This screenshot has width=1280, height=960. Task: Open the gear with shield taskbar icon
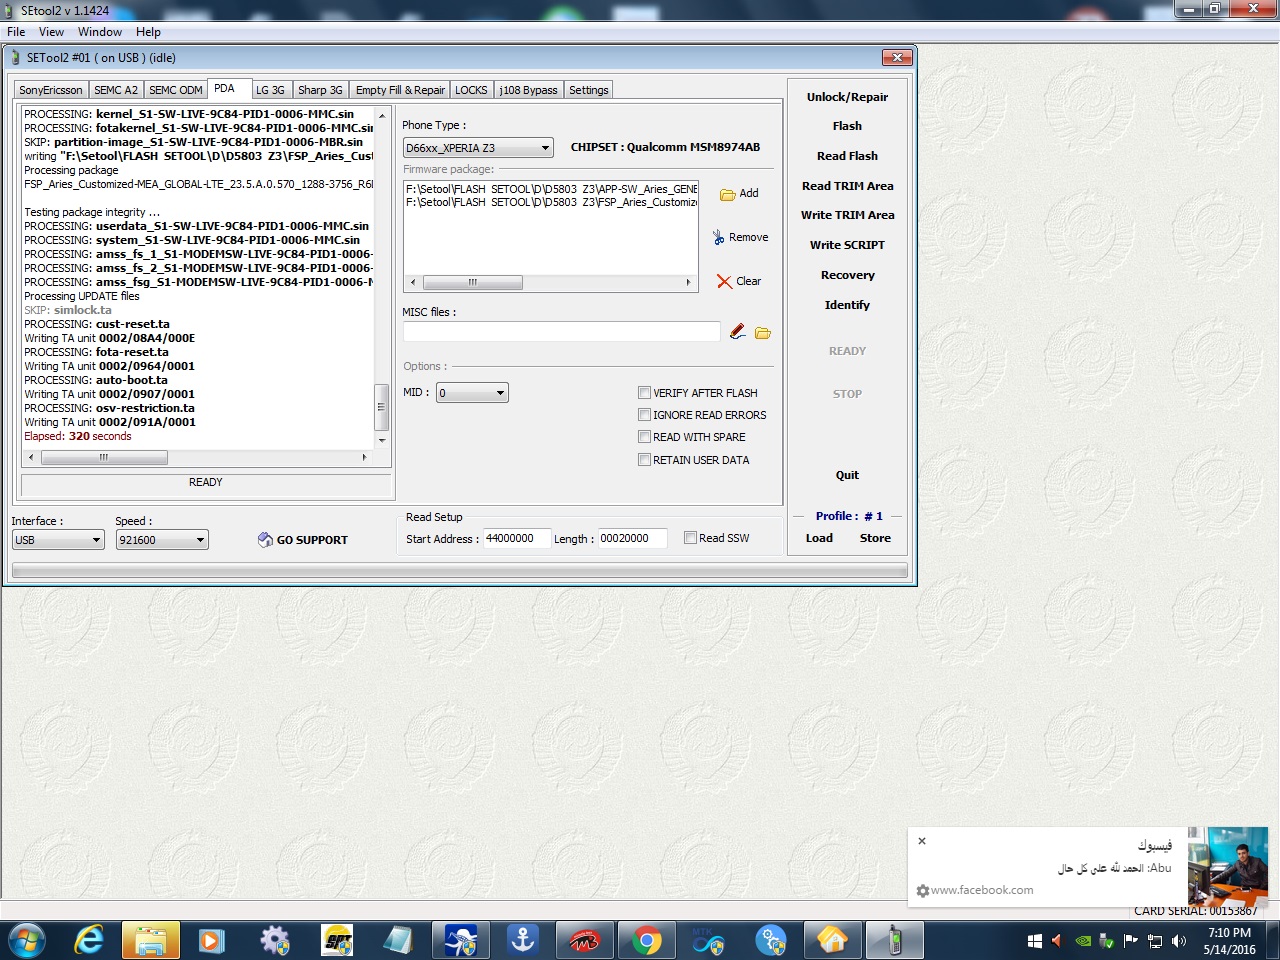coord(274,941)
